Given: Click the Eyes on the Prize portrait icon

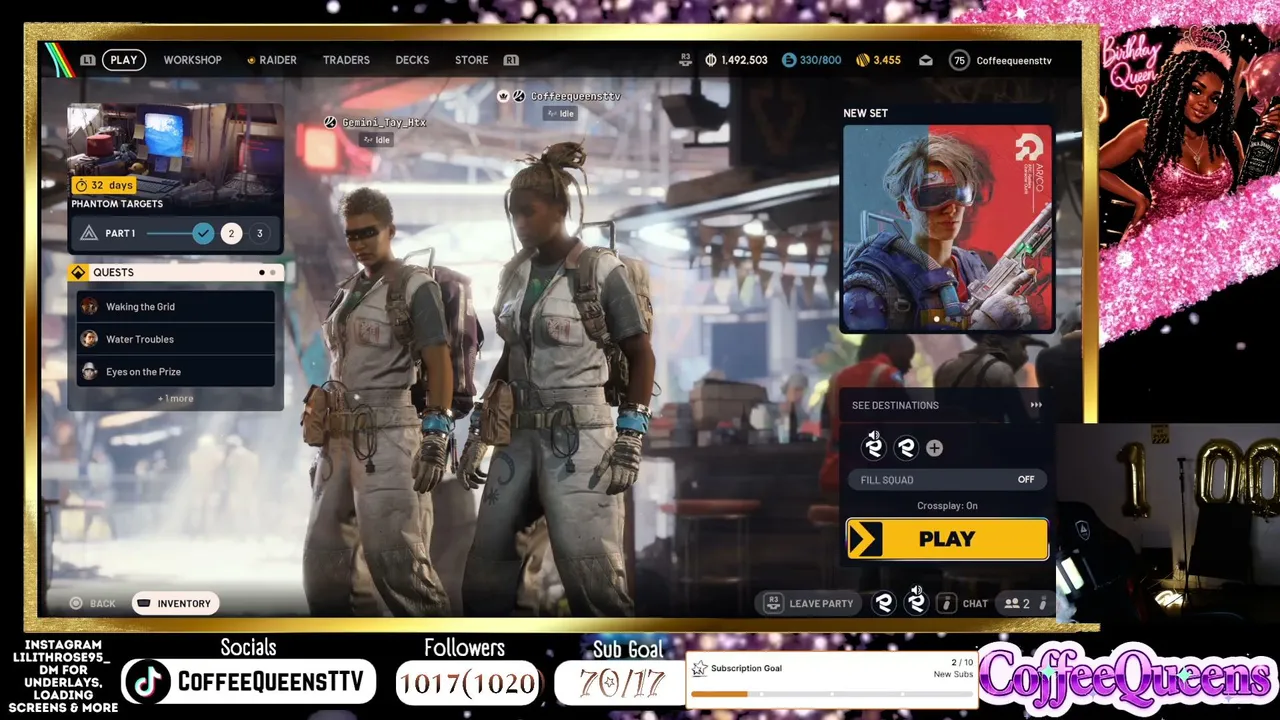Looking at the screenshot, I should coord(90,371).
